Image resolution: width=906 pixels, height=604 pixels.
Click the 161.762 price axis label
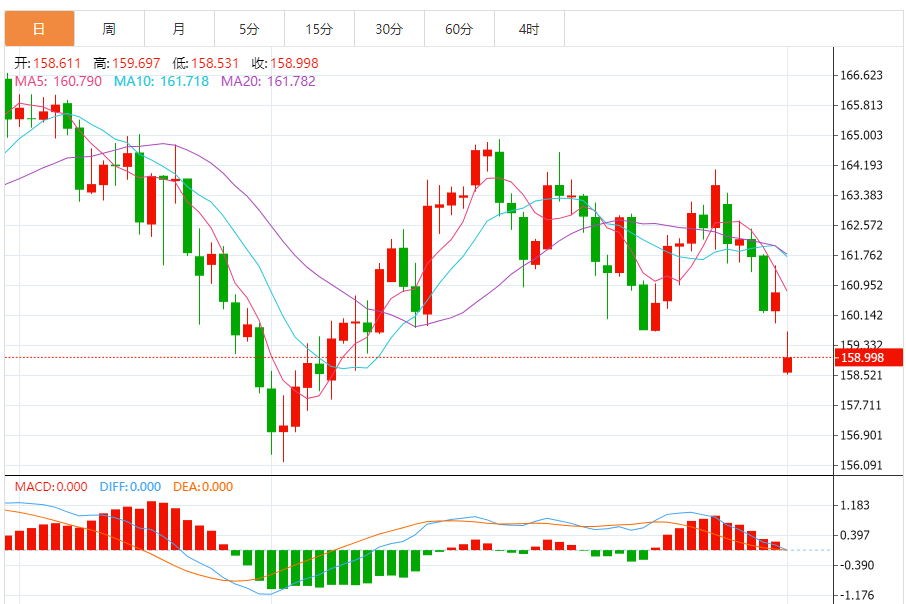[861, 255]
